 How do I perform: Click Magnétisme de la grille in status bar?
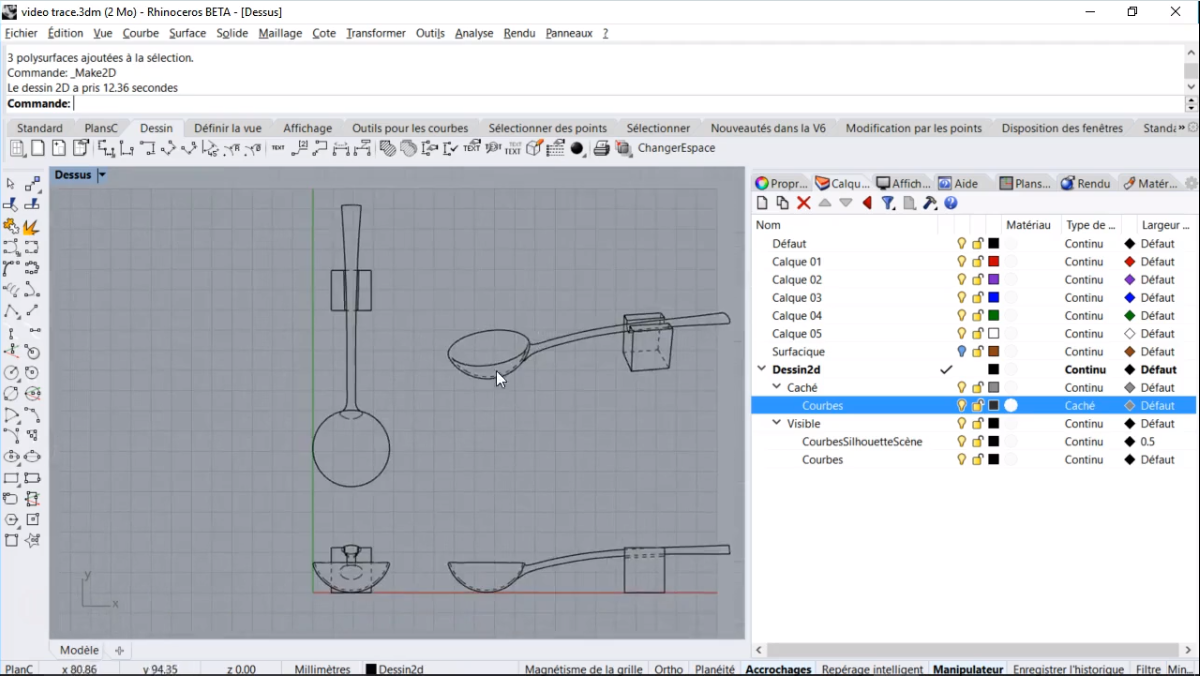(x=584, y=669)
